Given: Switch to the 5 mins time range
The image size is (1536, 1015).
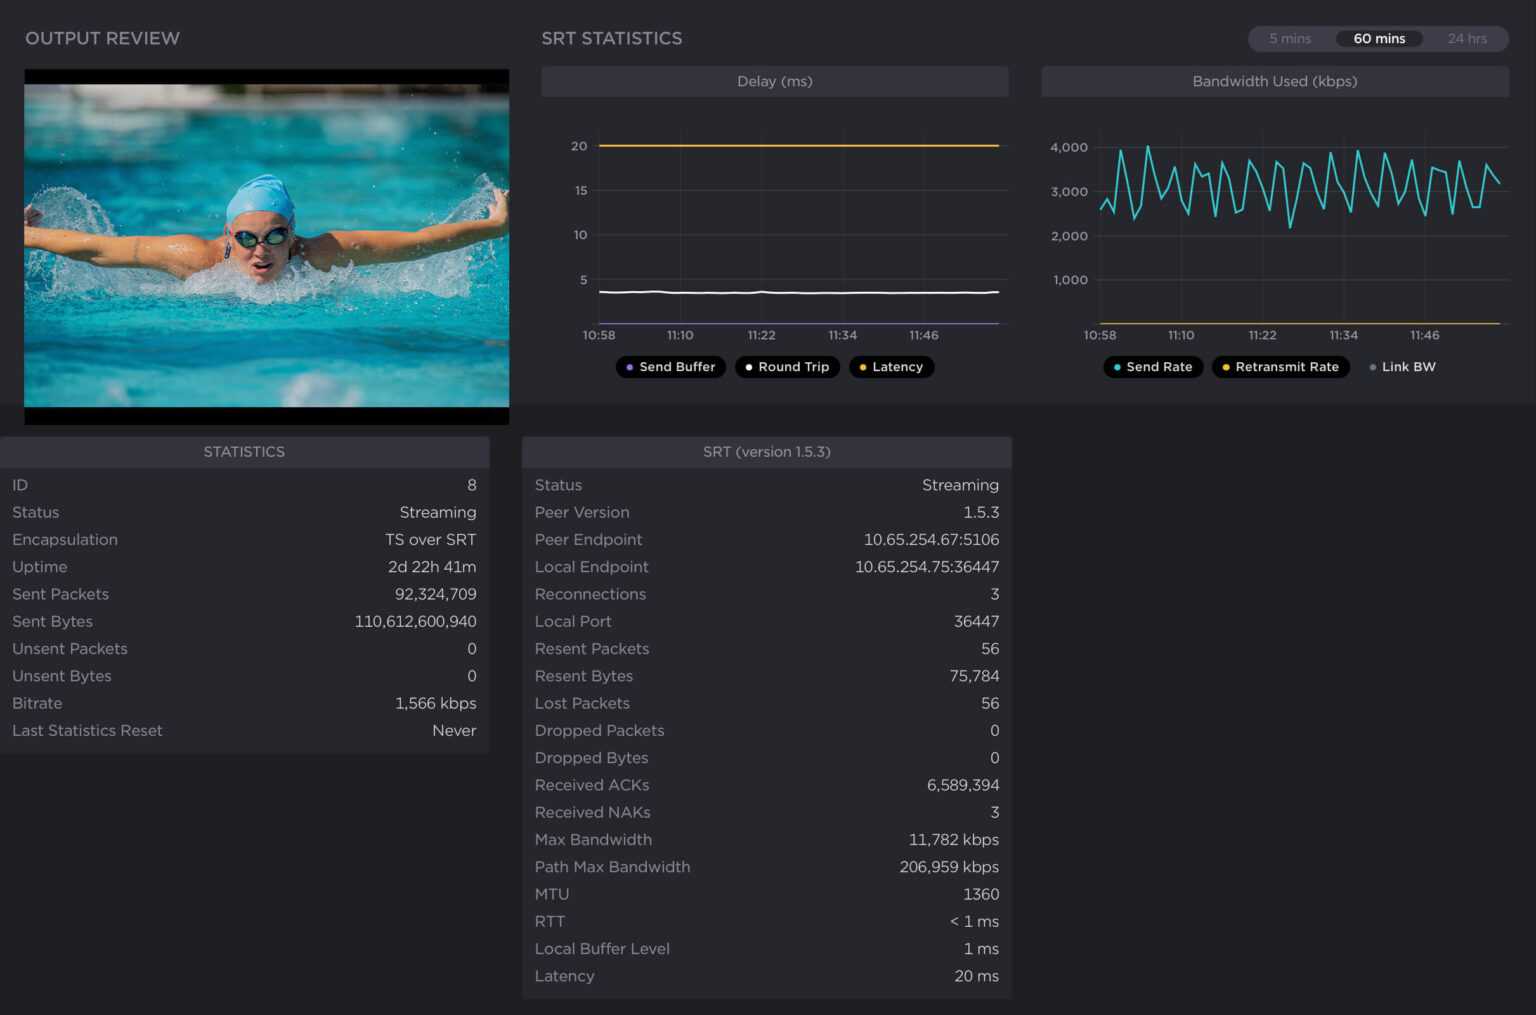Looking at the screenshot, I should tap(1289, 38).
